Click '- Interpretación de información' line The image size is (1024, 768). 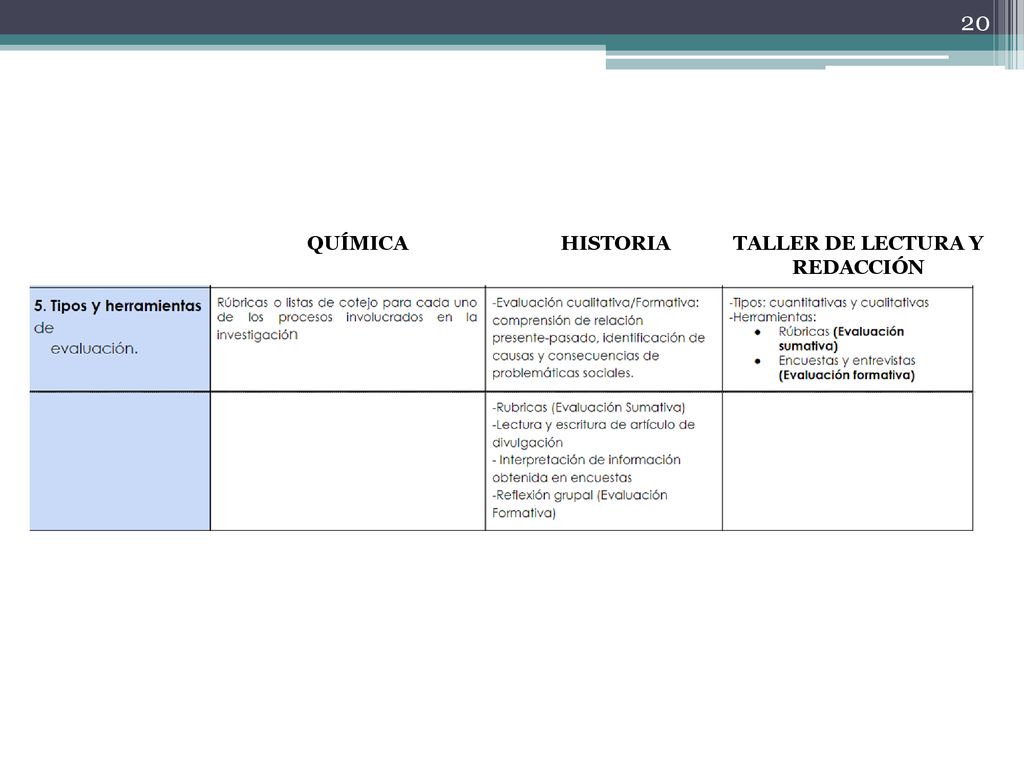point(586,460)
